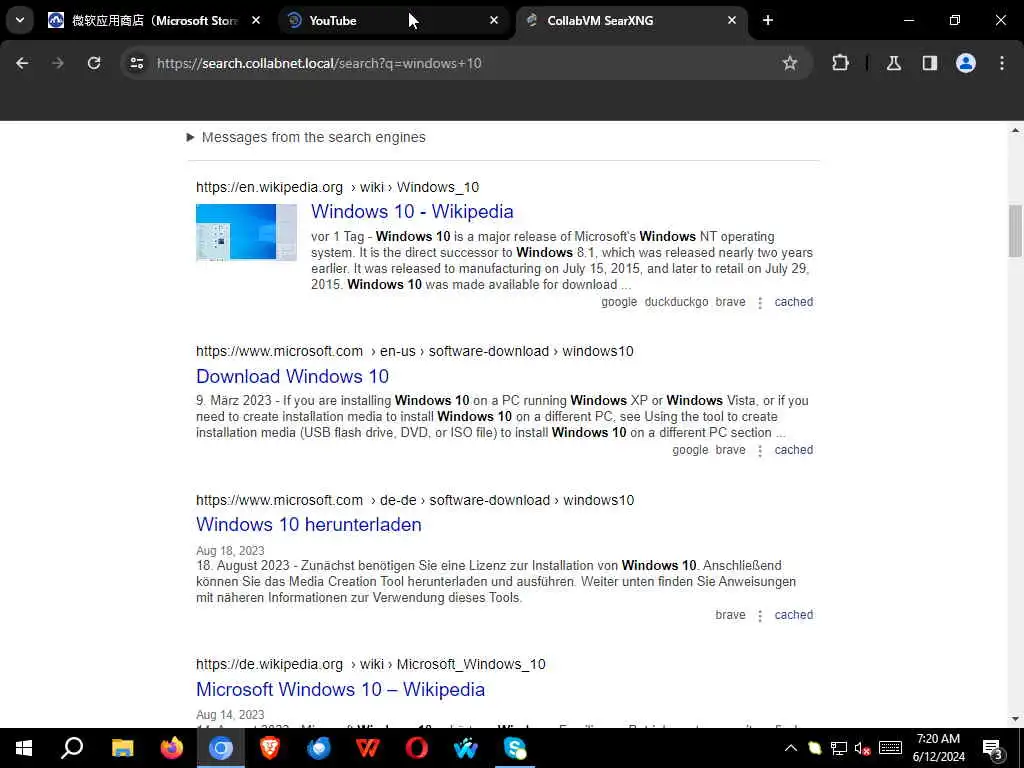Reload the current page
Image resolution: width=1024 pixels, height=768 pixels.
[94, 63]
